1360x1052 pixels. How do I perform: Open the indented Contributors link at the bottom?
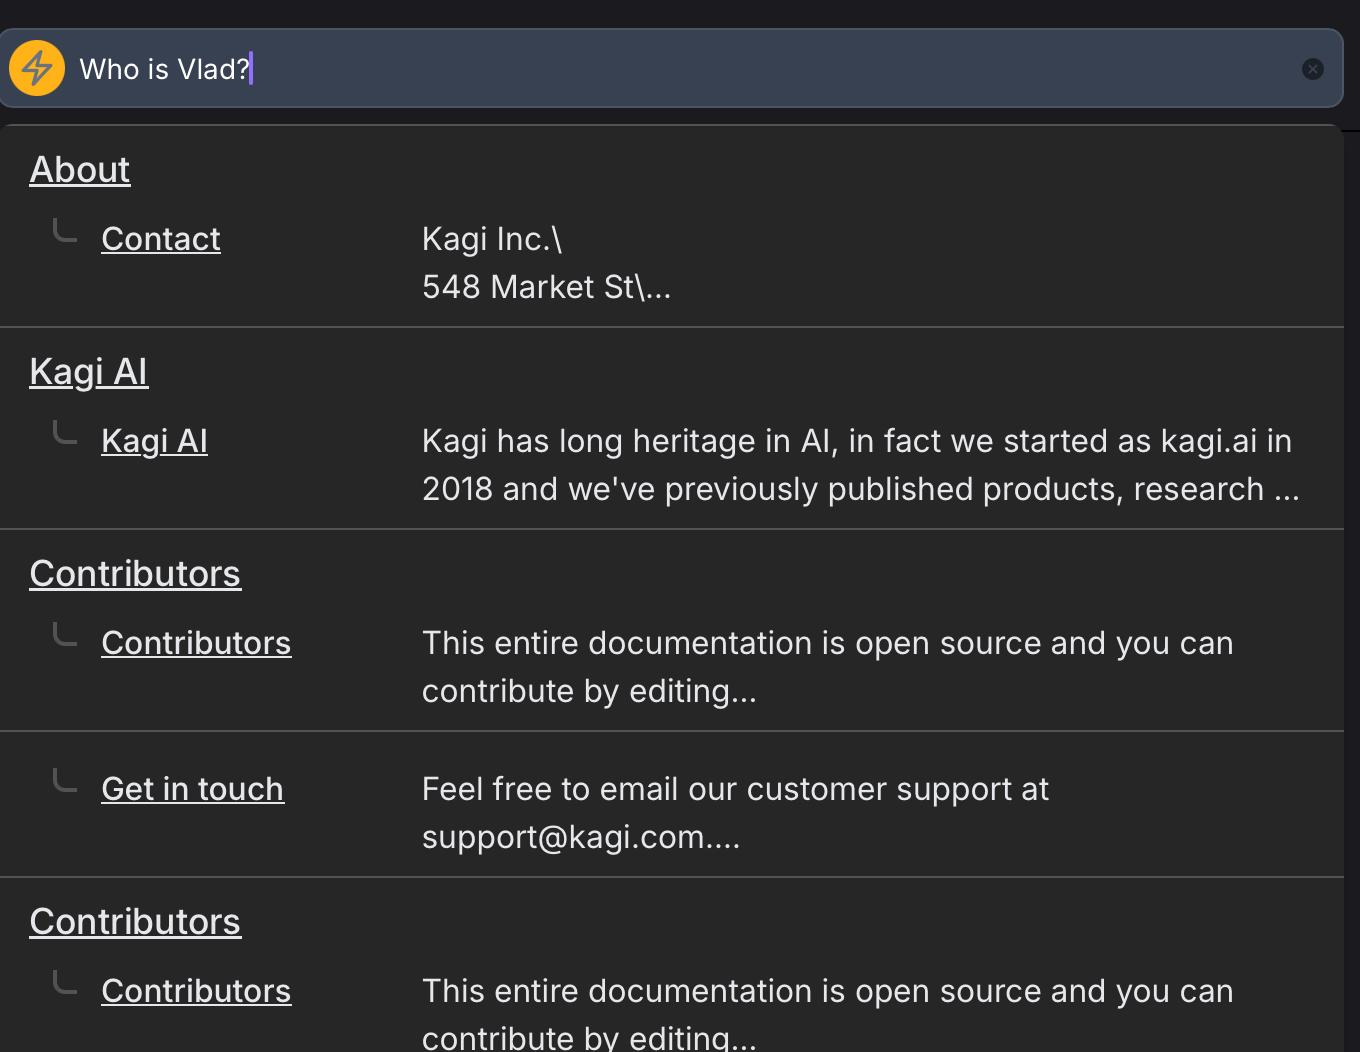(196, 991)
